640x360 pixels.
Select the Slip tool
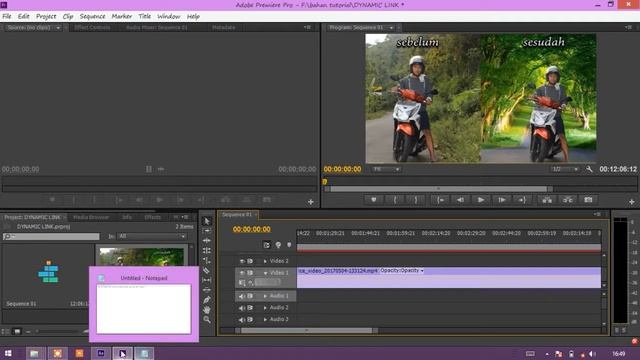point(207,280)
